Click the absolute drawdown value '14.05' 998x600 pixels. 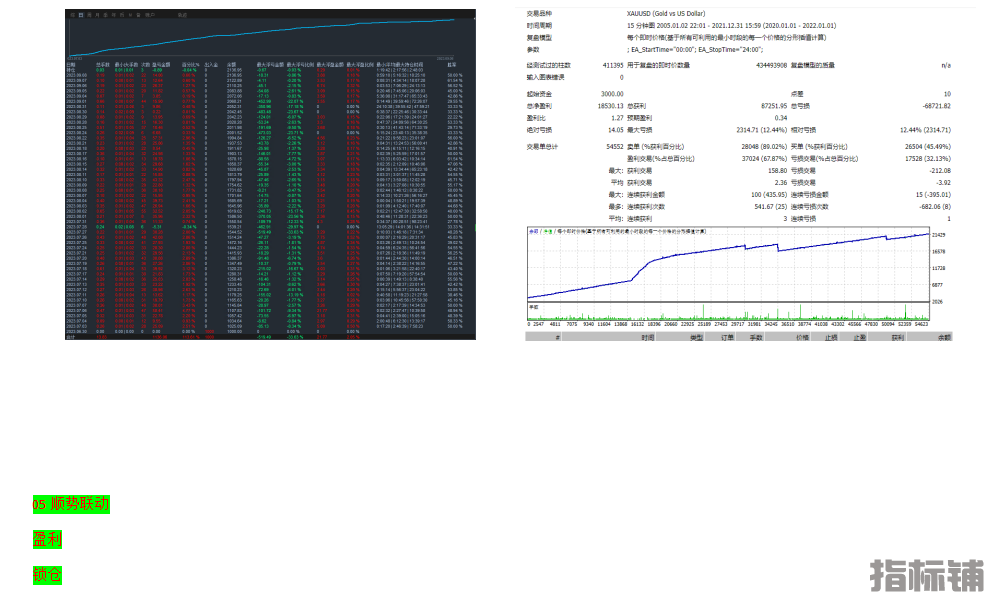point(615,130)
